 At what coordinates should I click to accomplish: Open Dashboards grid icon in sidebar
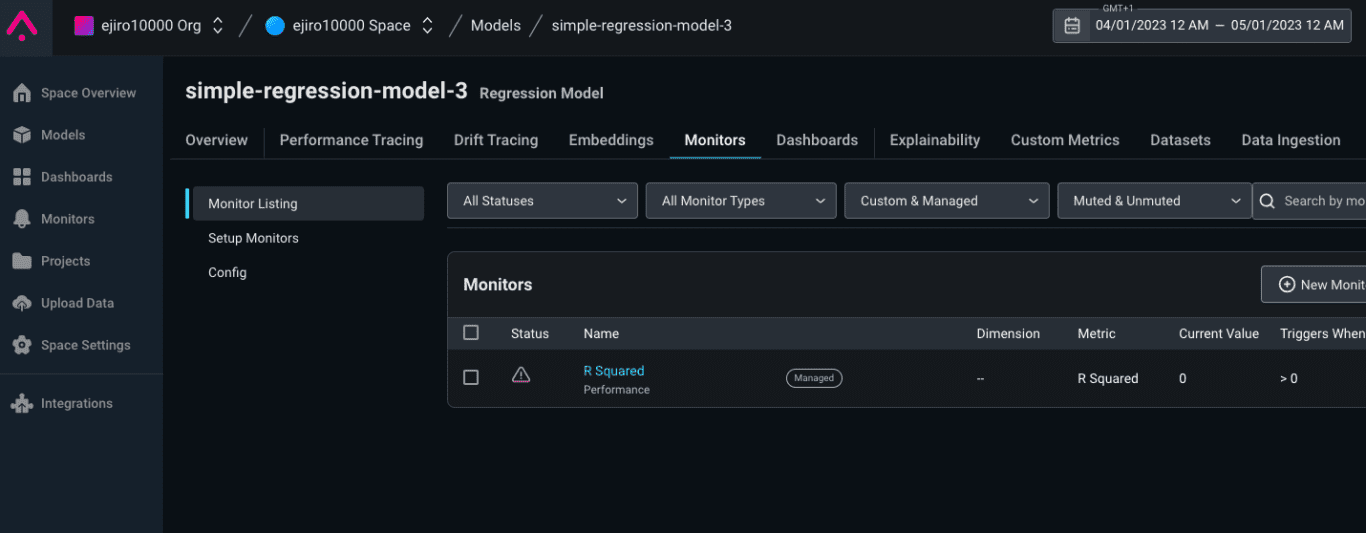click(22, 177)
